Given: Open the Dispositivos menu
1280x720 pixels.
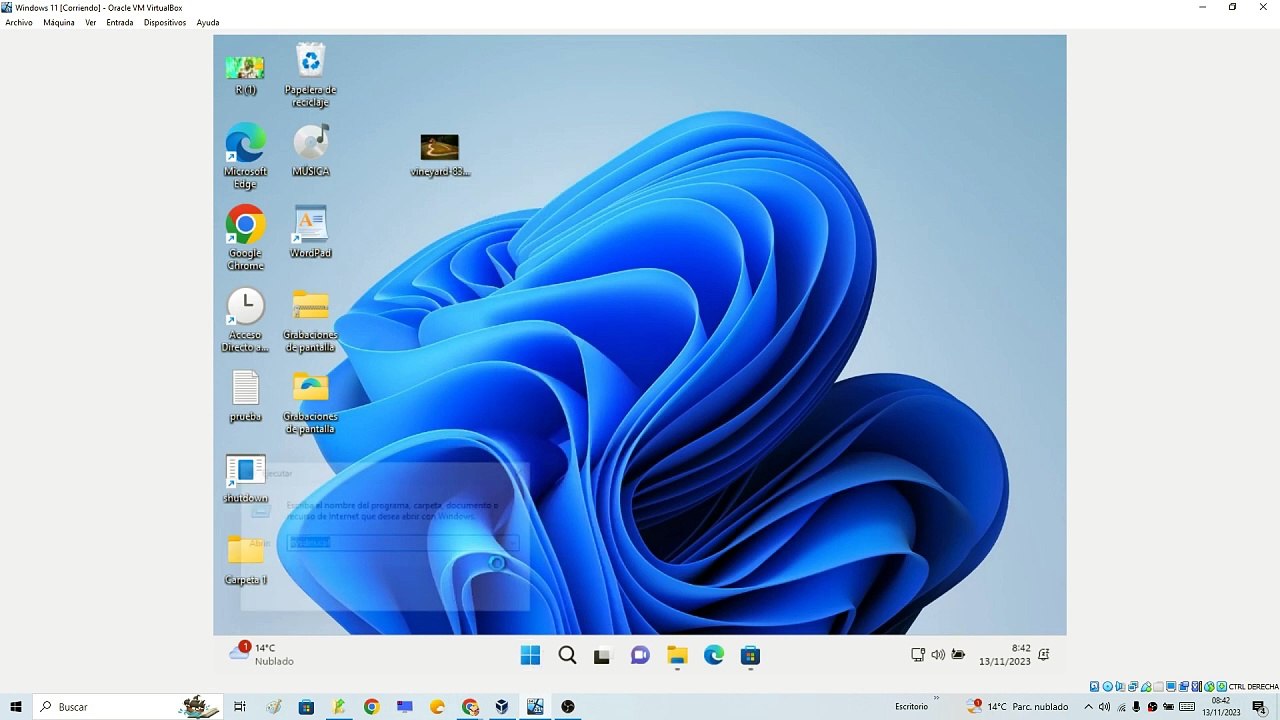Looking at the screenshot, I should click(x=165, y=22).
